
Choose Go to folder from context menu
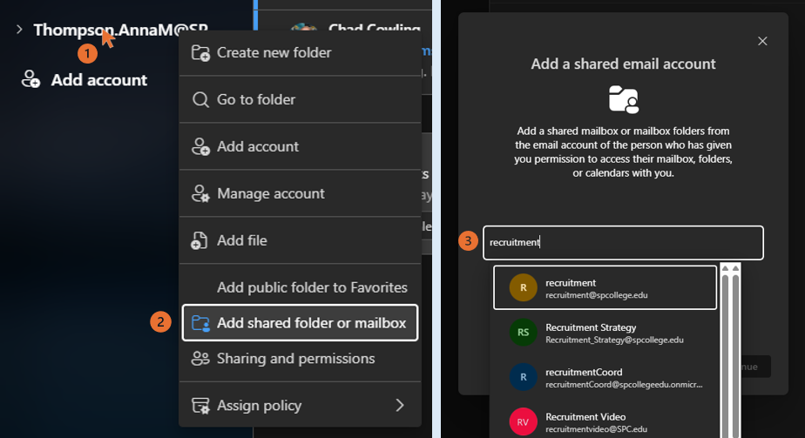pos(300,100)
